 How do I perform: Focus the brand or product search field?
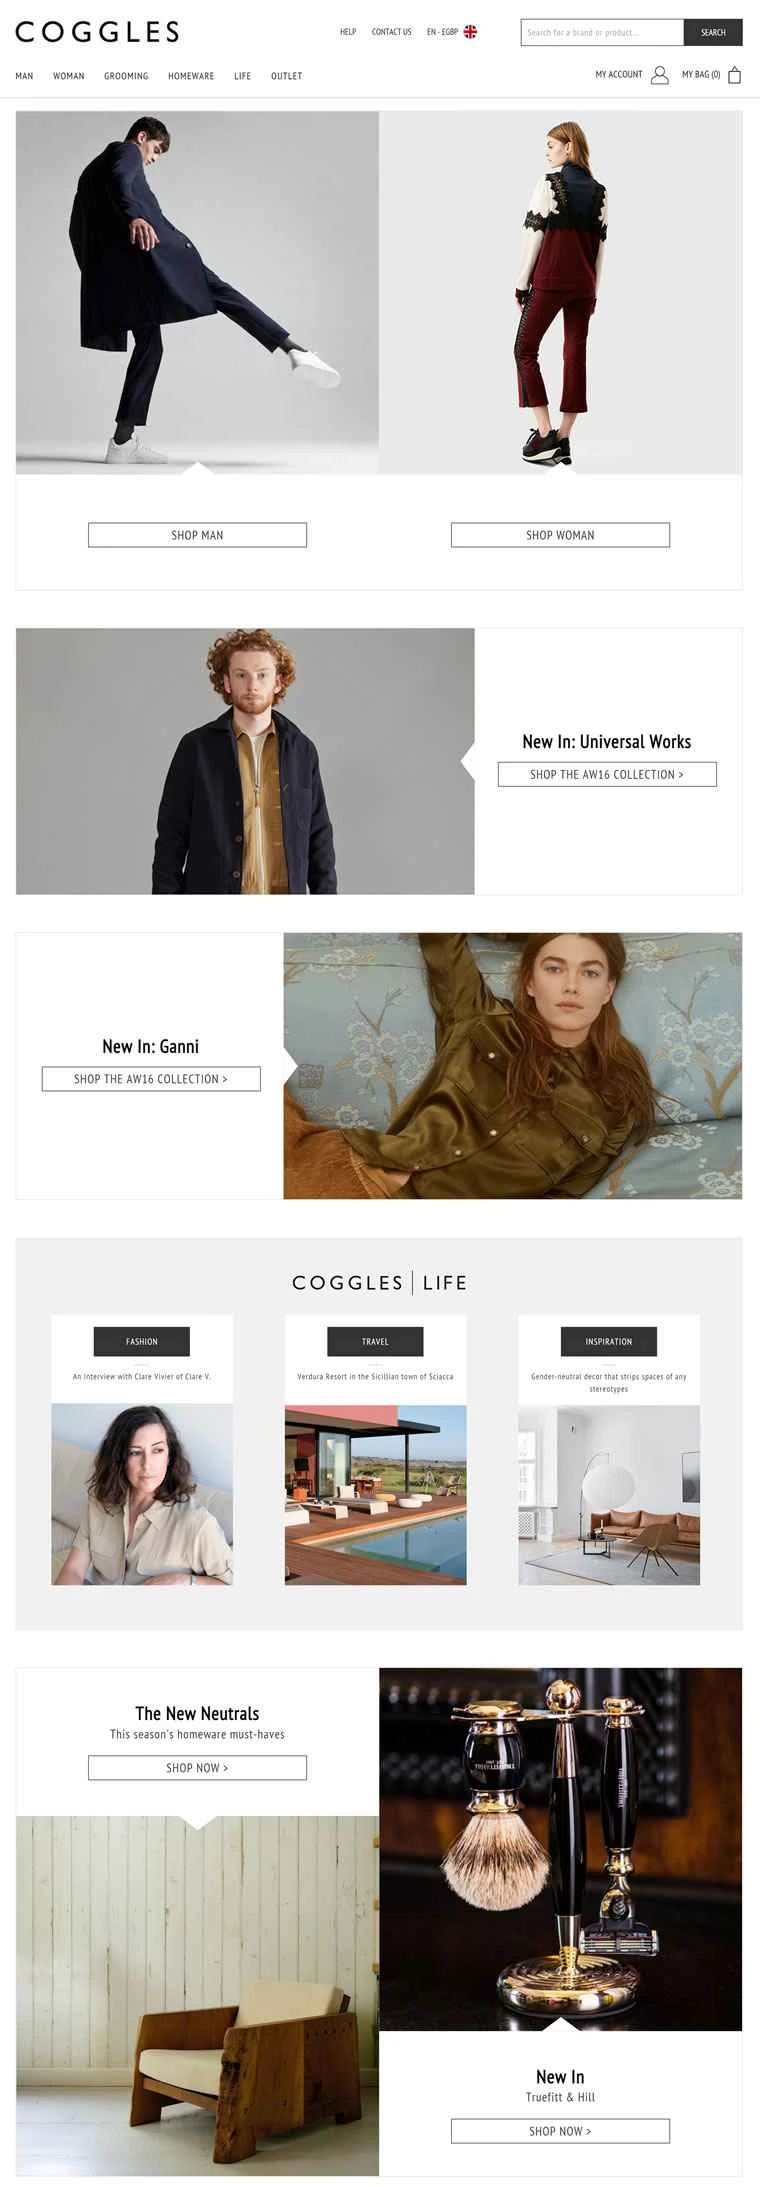tap(602, 32)
